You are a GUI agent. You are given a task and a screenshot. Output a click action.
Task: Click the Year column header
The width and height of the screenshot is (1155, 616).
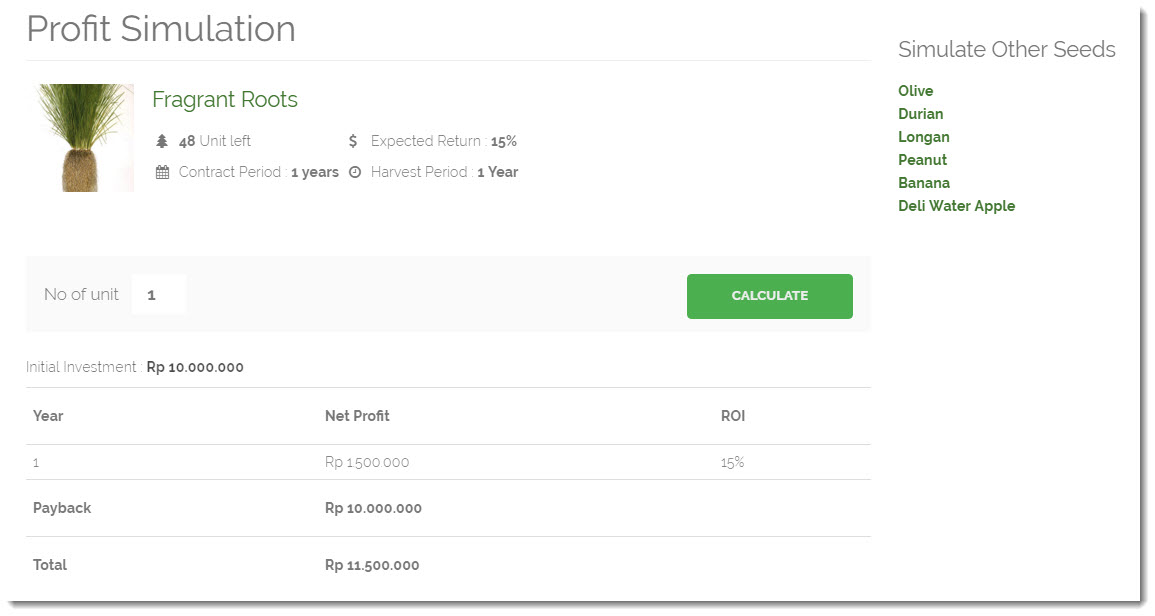(48, 416)
